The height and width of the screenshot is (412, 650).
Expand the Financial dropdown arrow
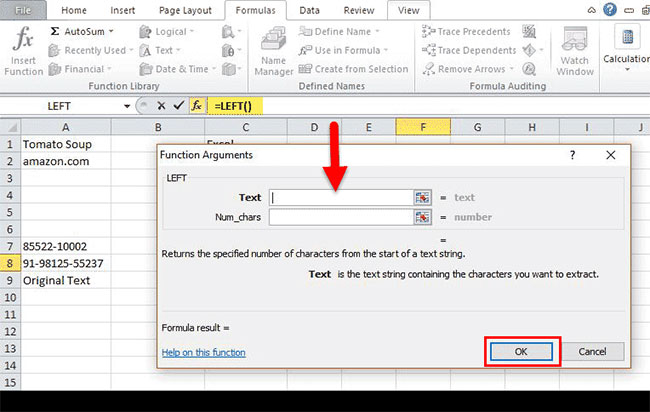(109, 69)
